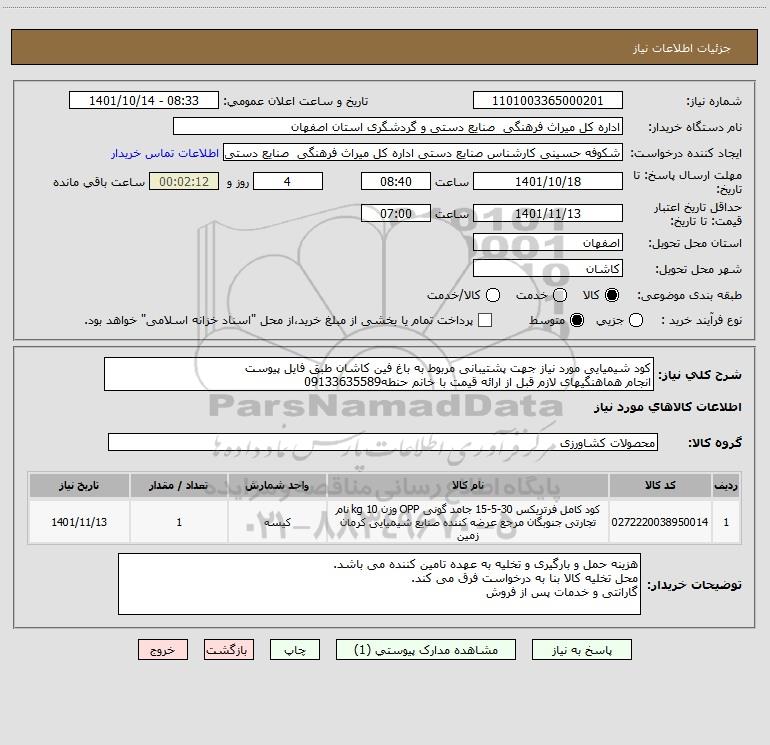Viewport: 770px width, 745px height.
Task: Click the remaining days field showing 4
Action: click(x=288, y=182)
